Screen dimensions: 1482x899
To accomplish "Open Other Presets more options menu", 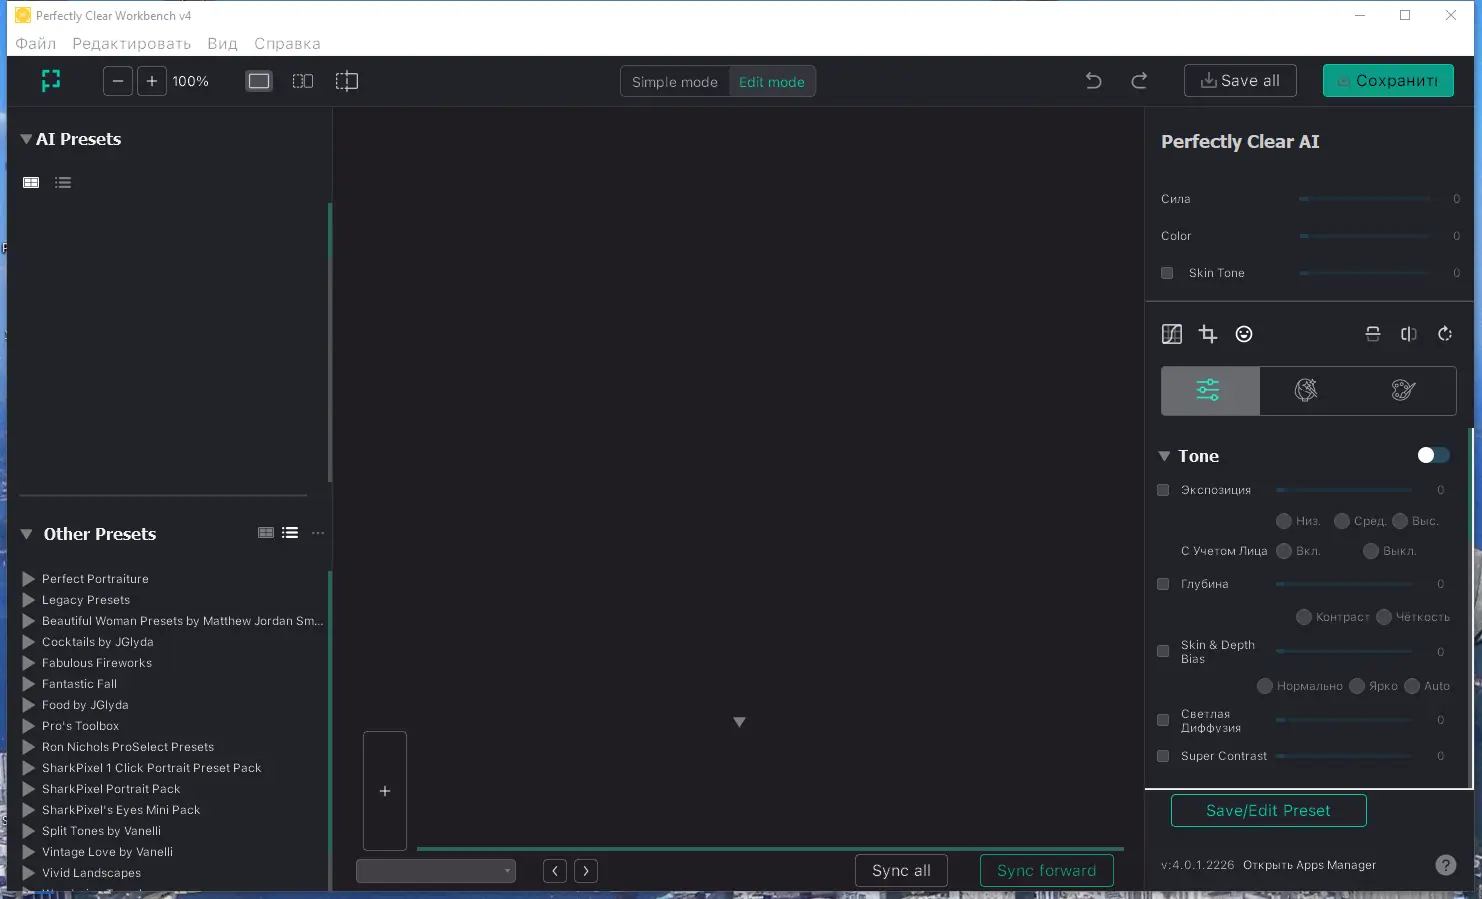I will (x=318, y=533).
